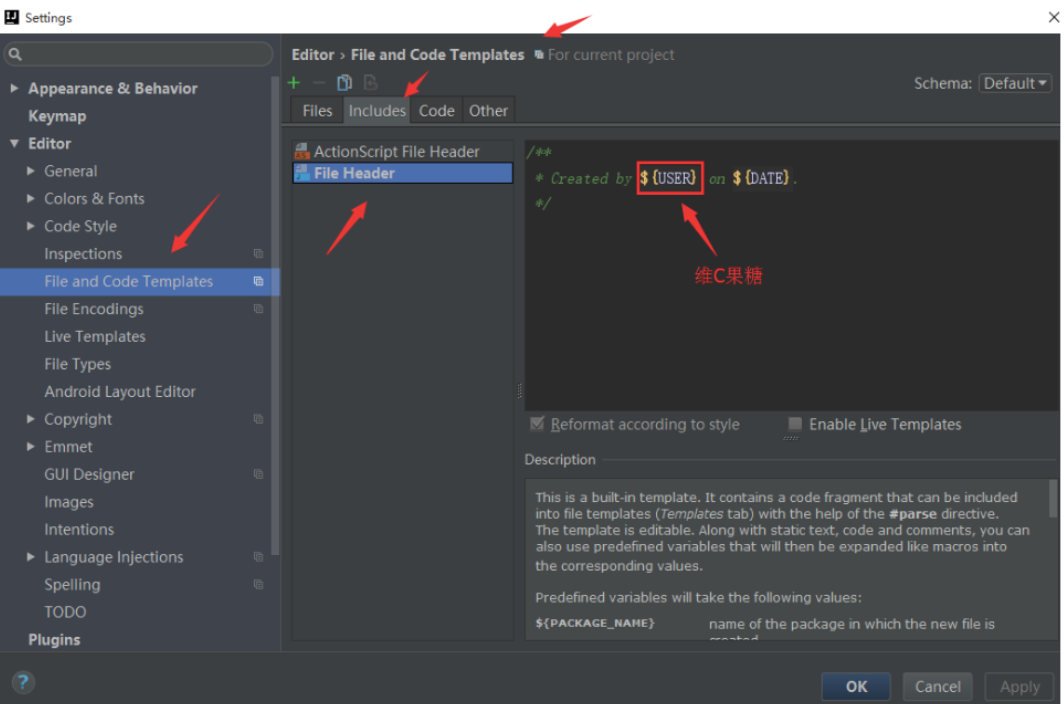Open Spelling settings
Image resolution: width=1064 pixels, height=704 pixels.
pos(72,585)
